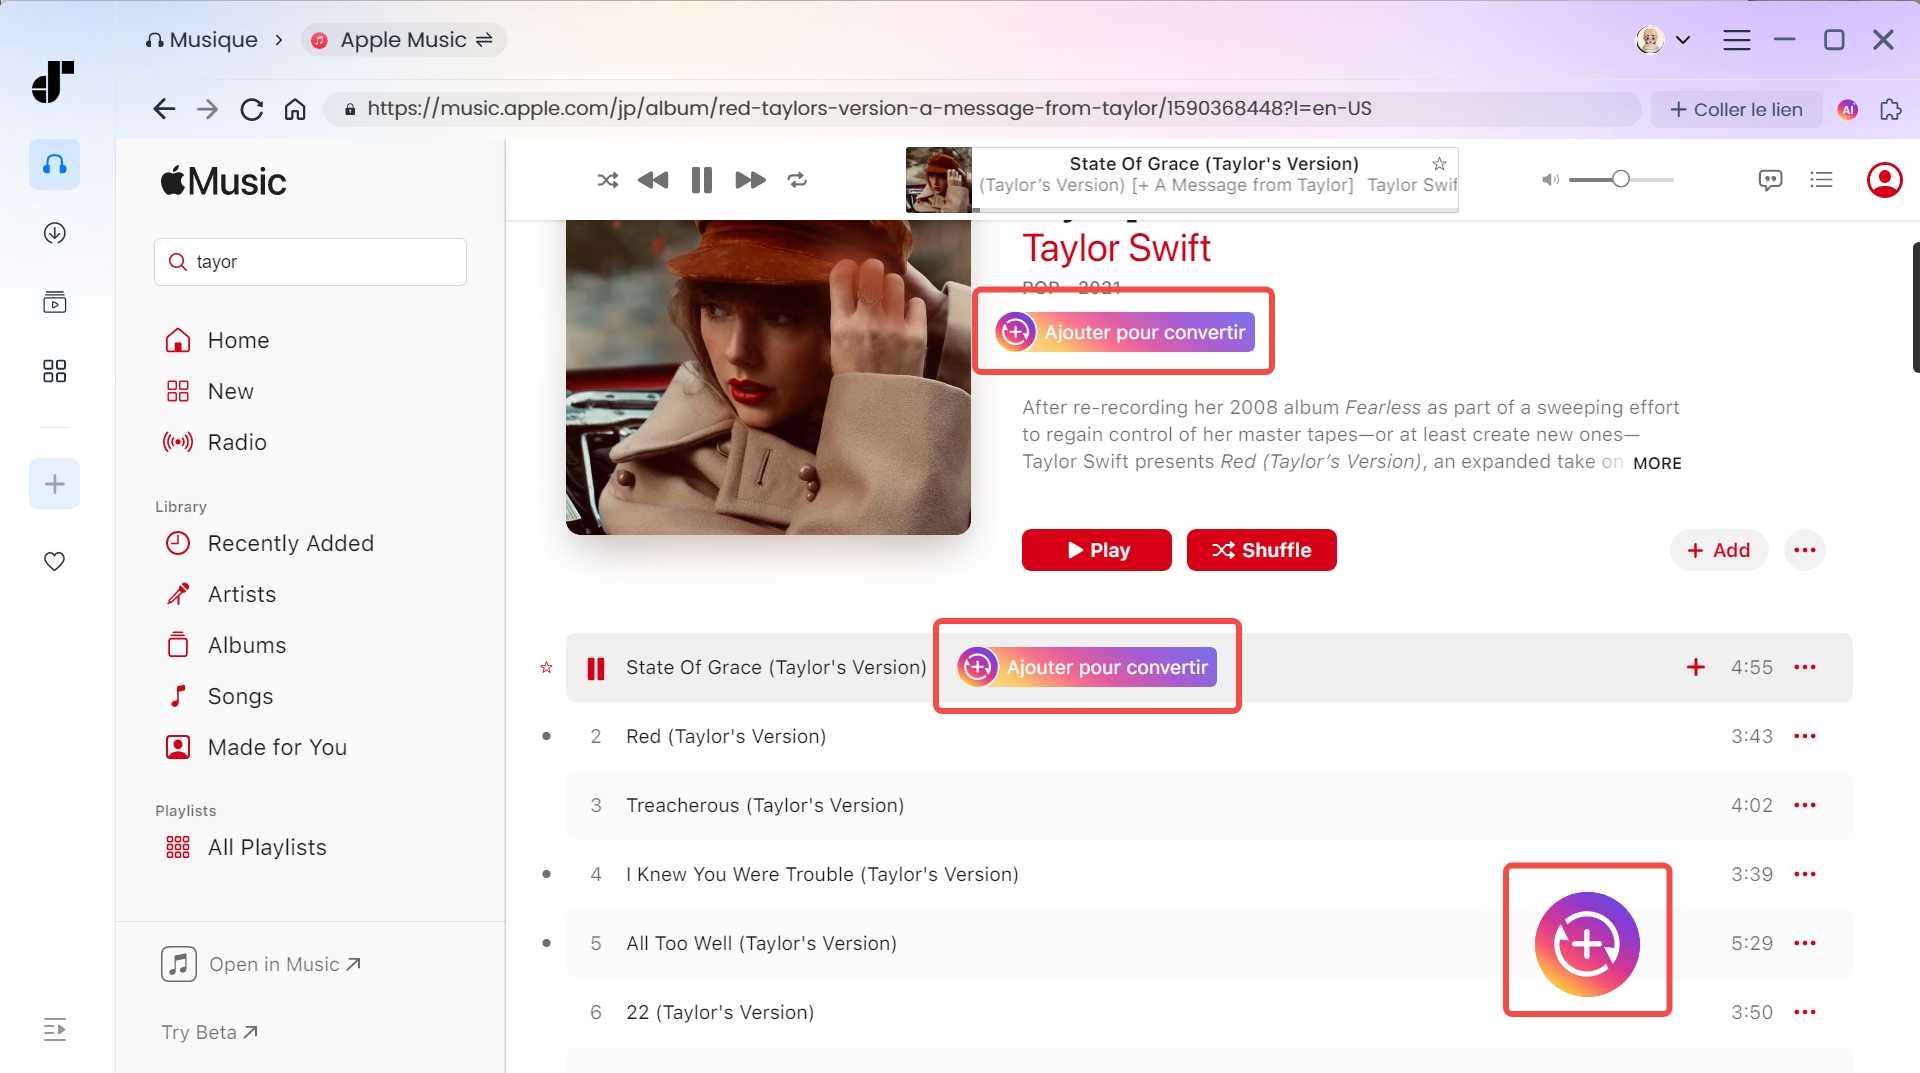
Task: Go to the Musique breadcrumb menu
Action: tap(202, 39)
